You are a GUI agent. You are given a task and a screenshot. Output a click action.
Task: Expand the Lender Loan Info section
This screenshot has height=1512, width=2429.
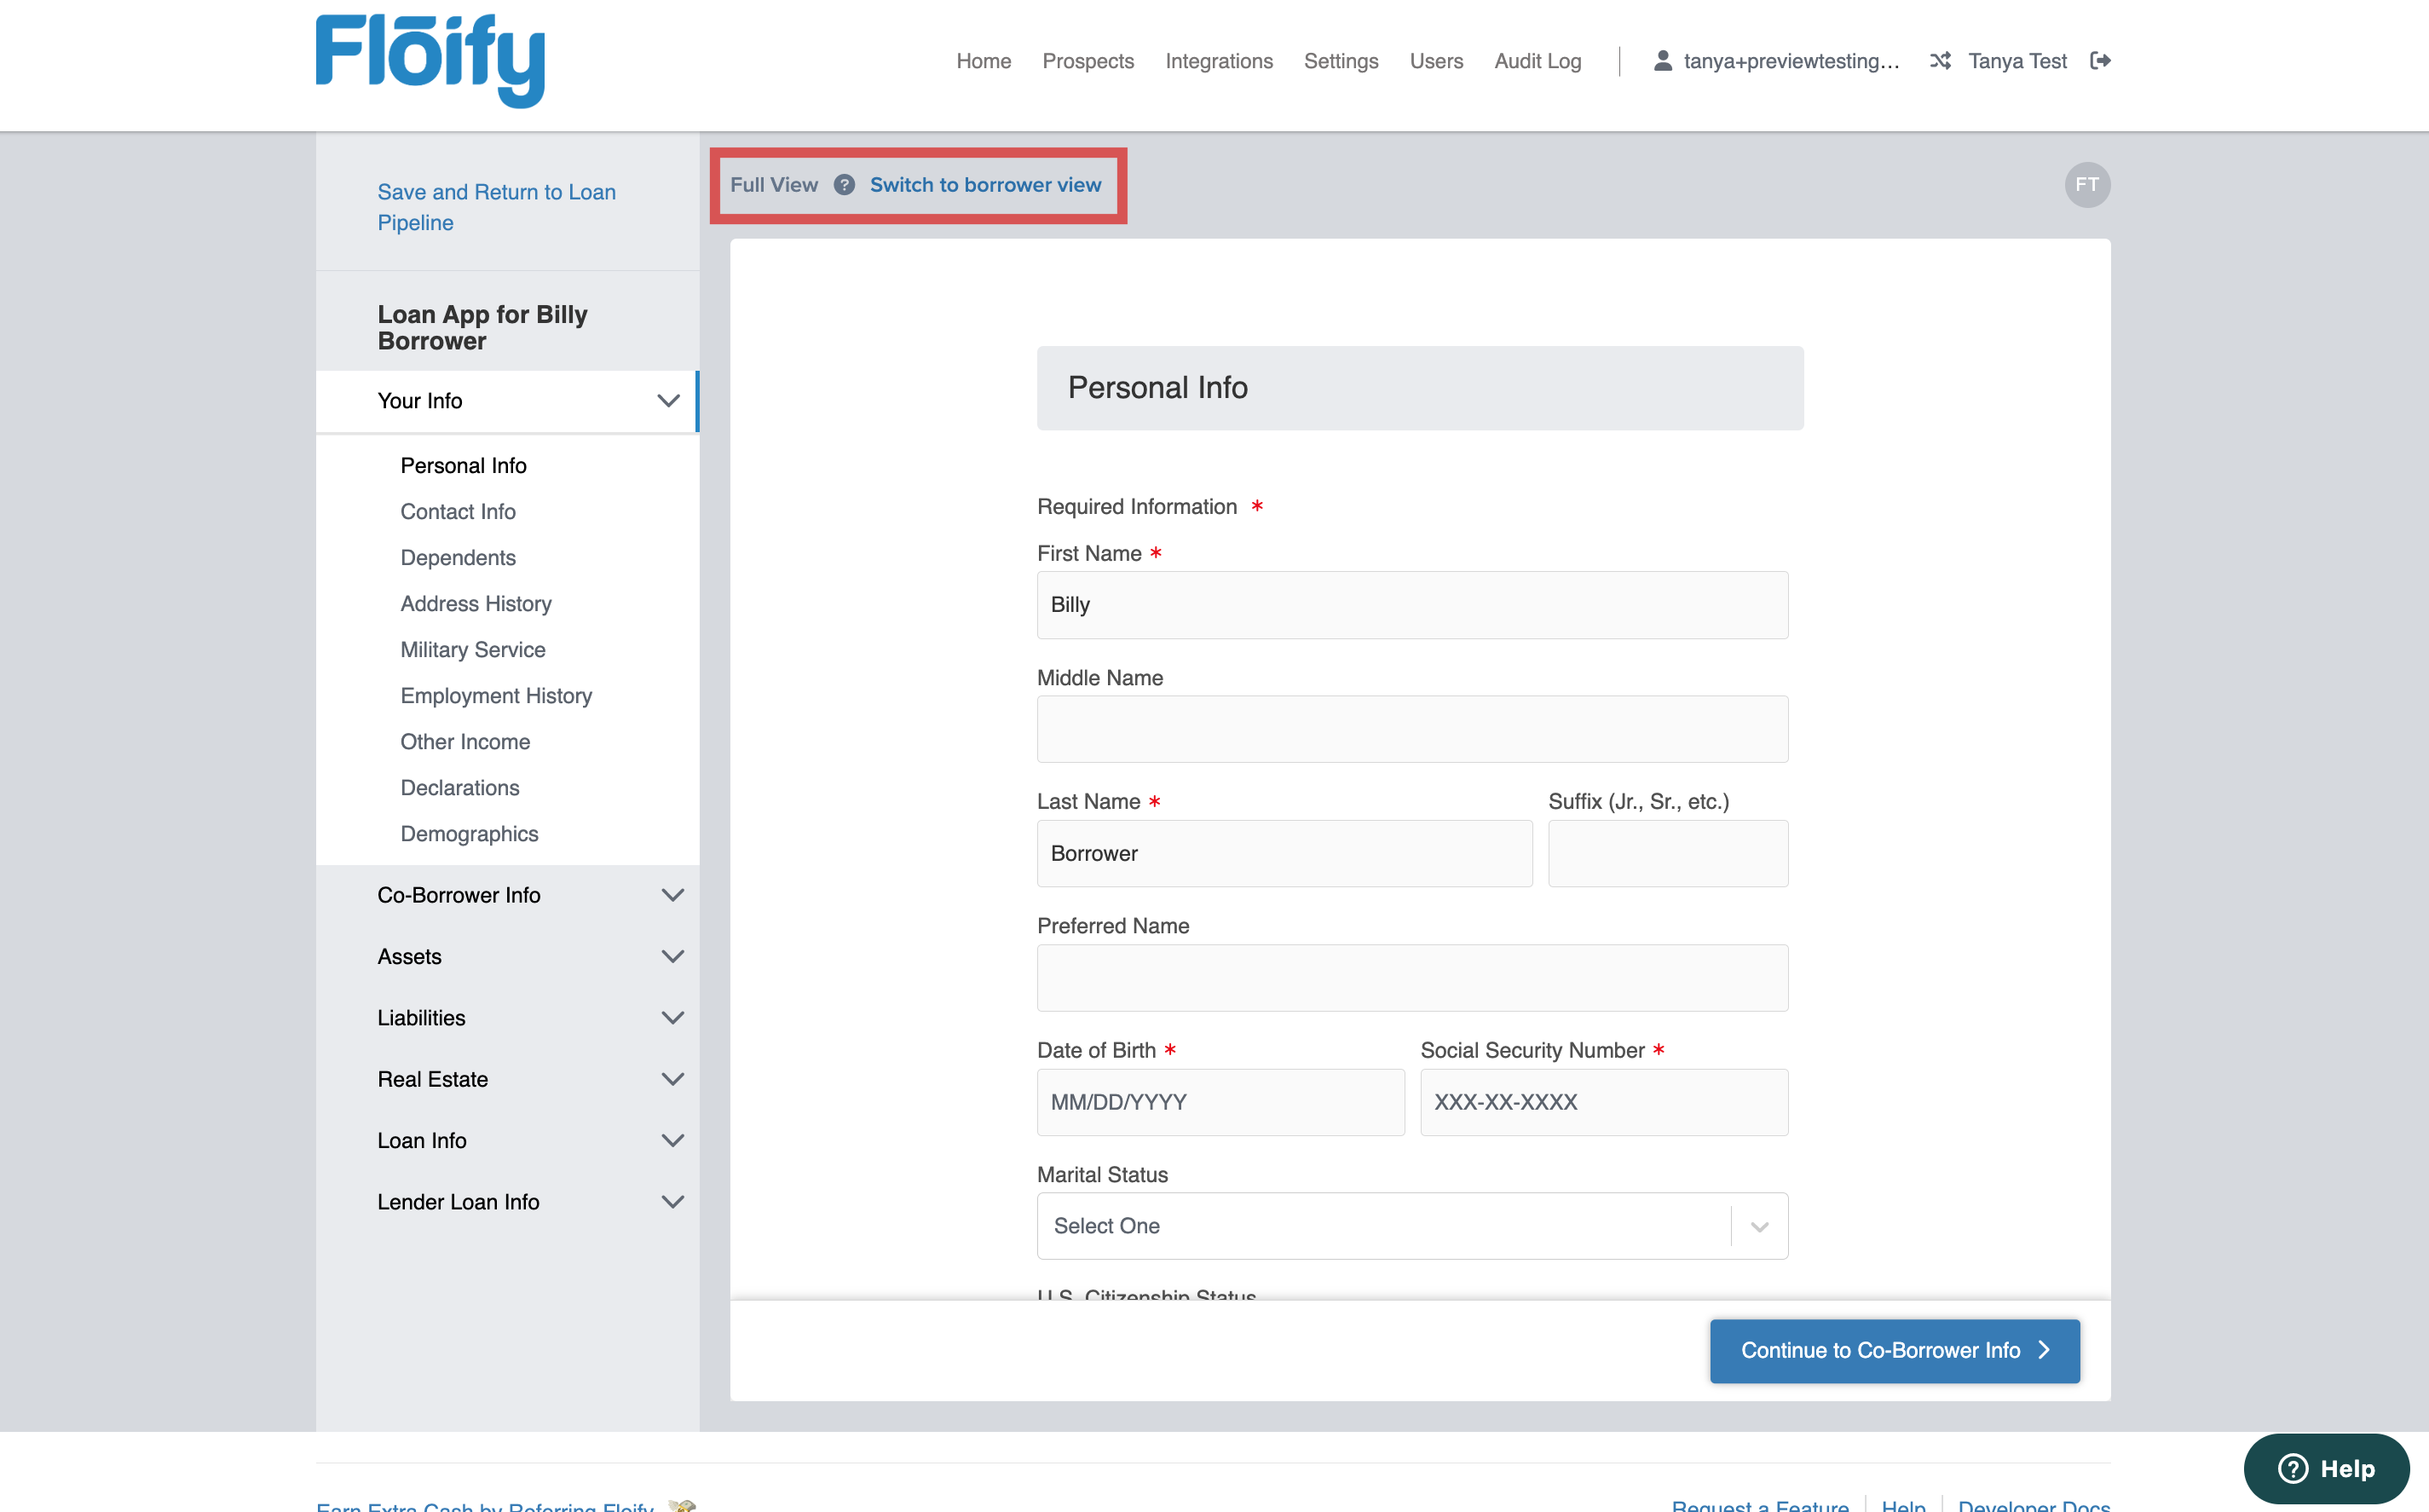coord(672,1202)
